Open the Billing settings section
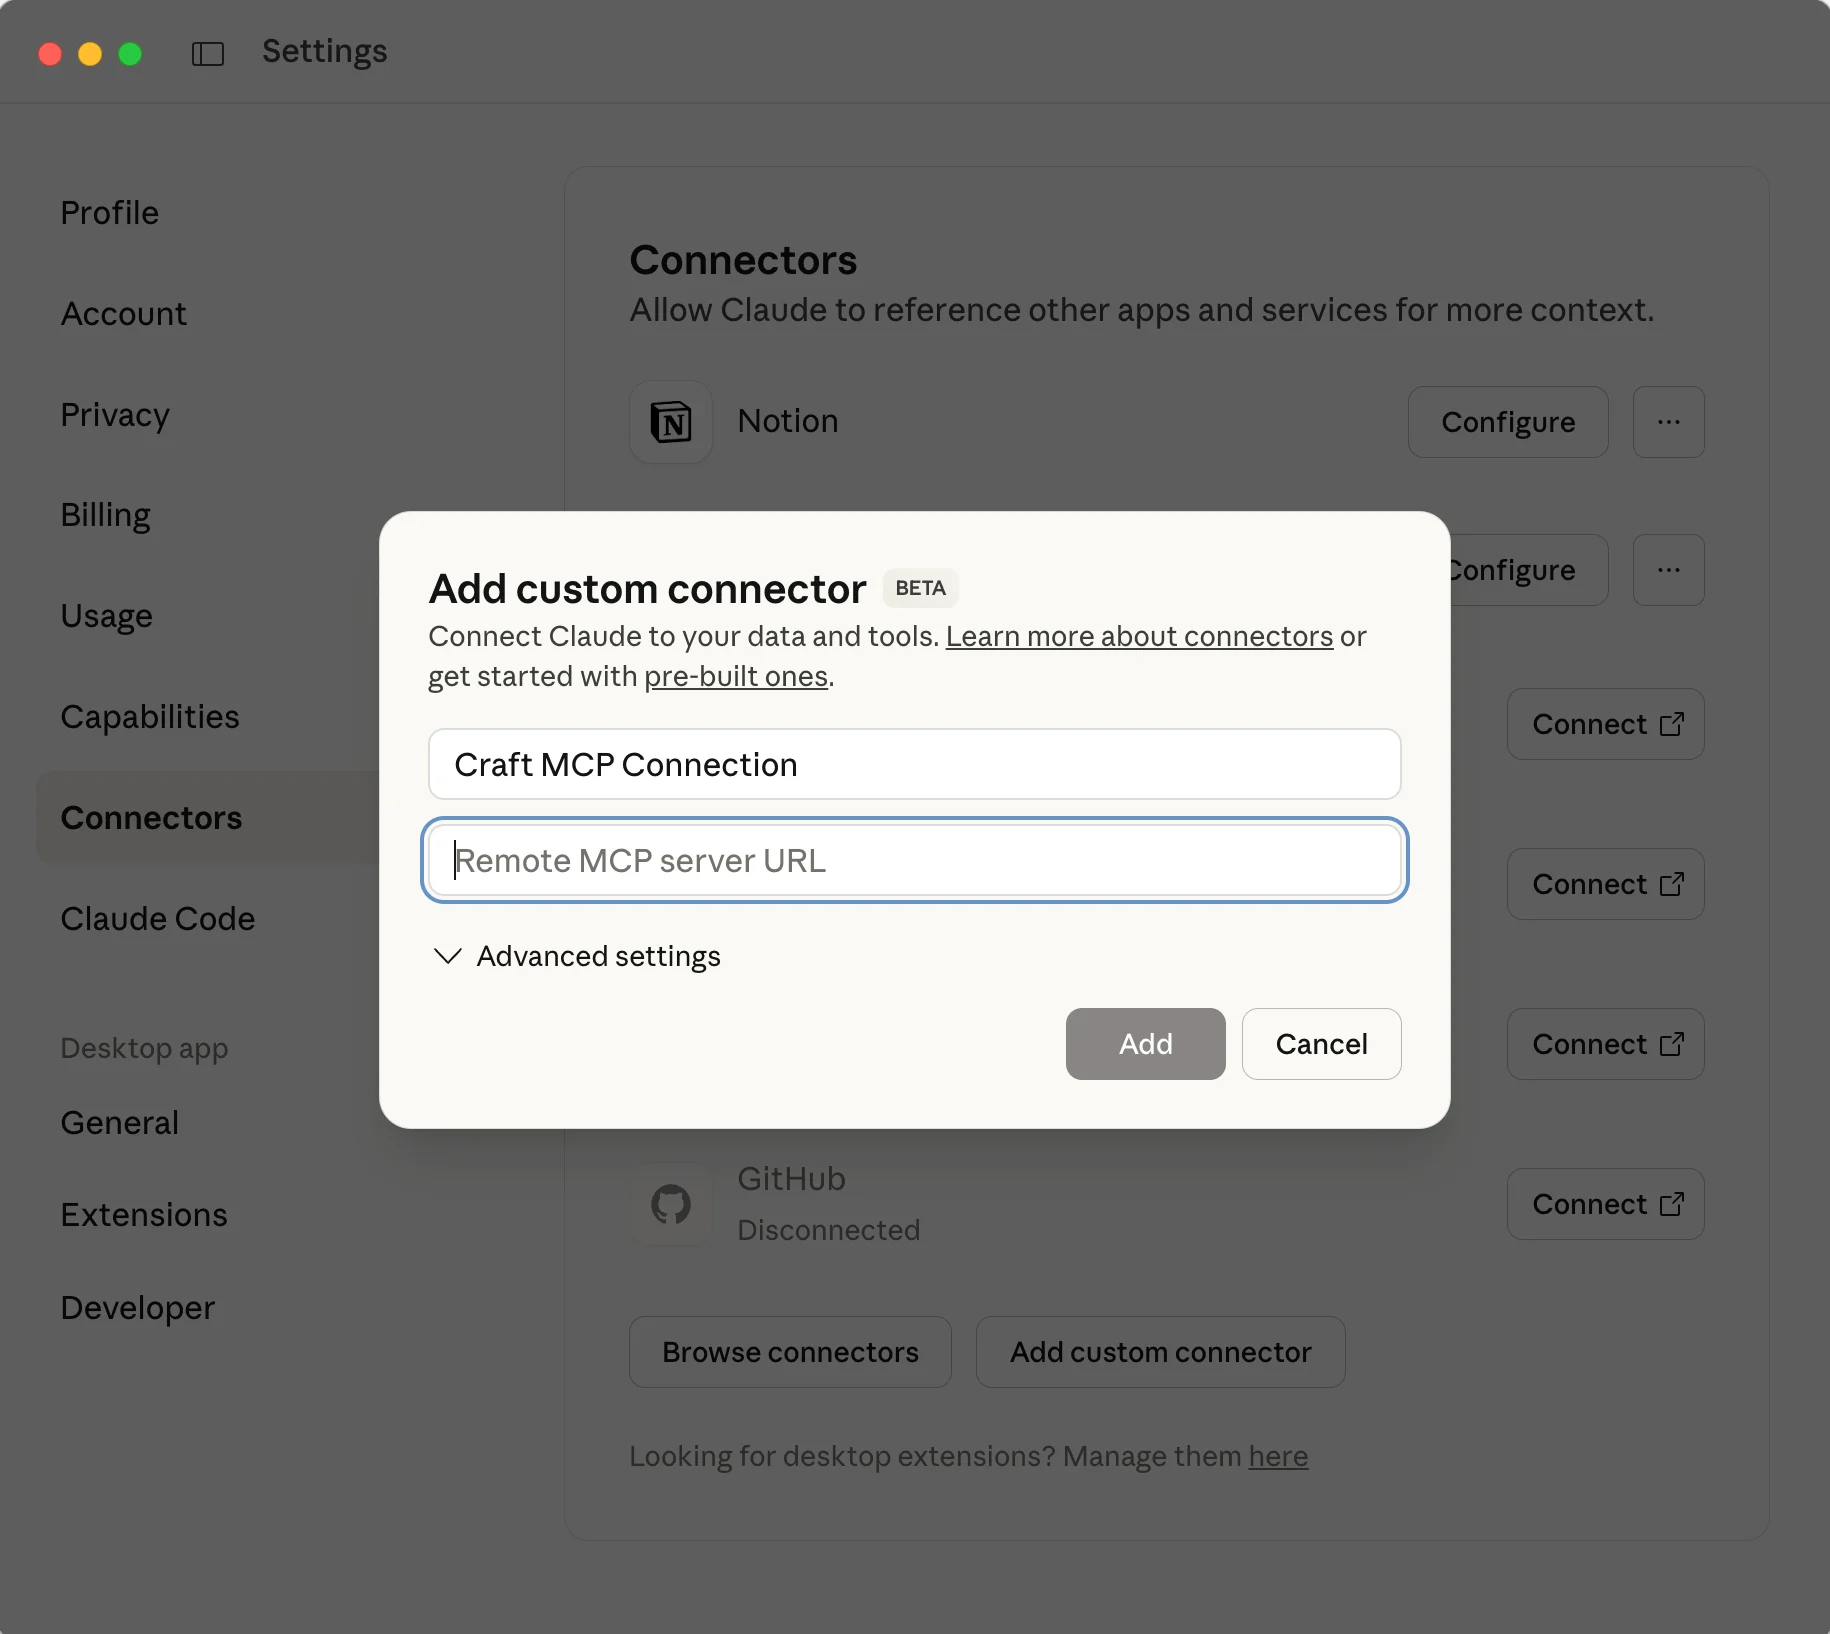The image size is (1830, 1634). tap(105, 514)
